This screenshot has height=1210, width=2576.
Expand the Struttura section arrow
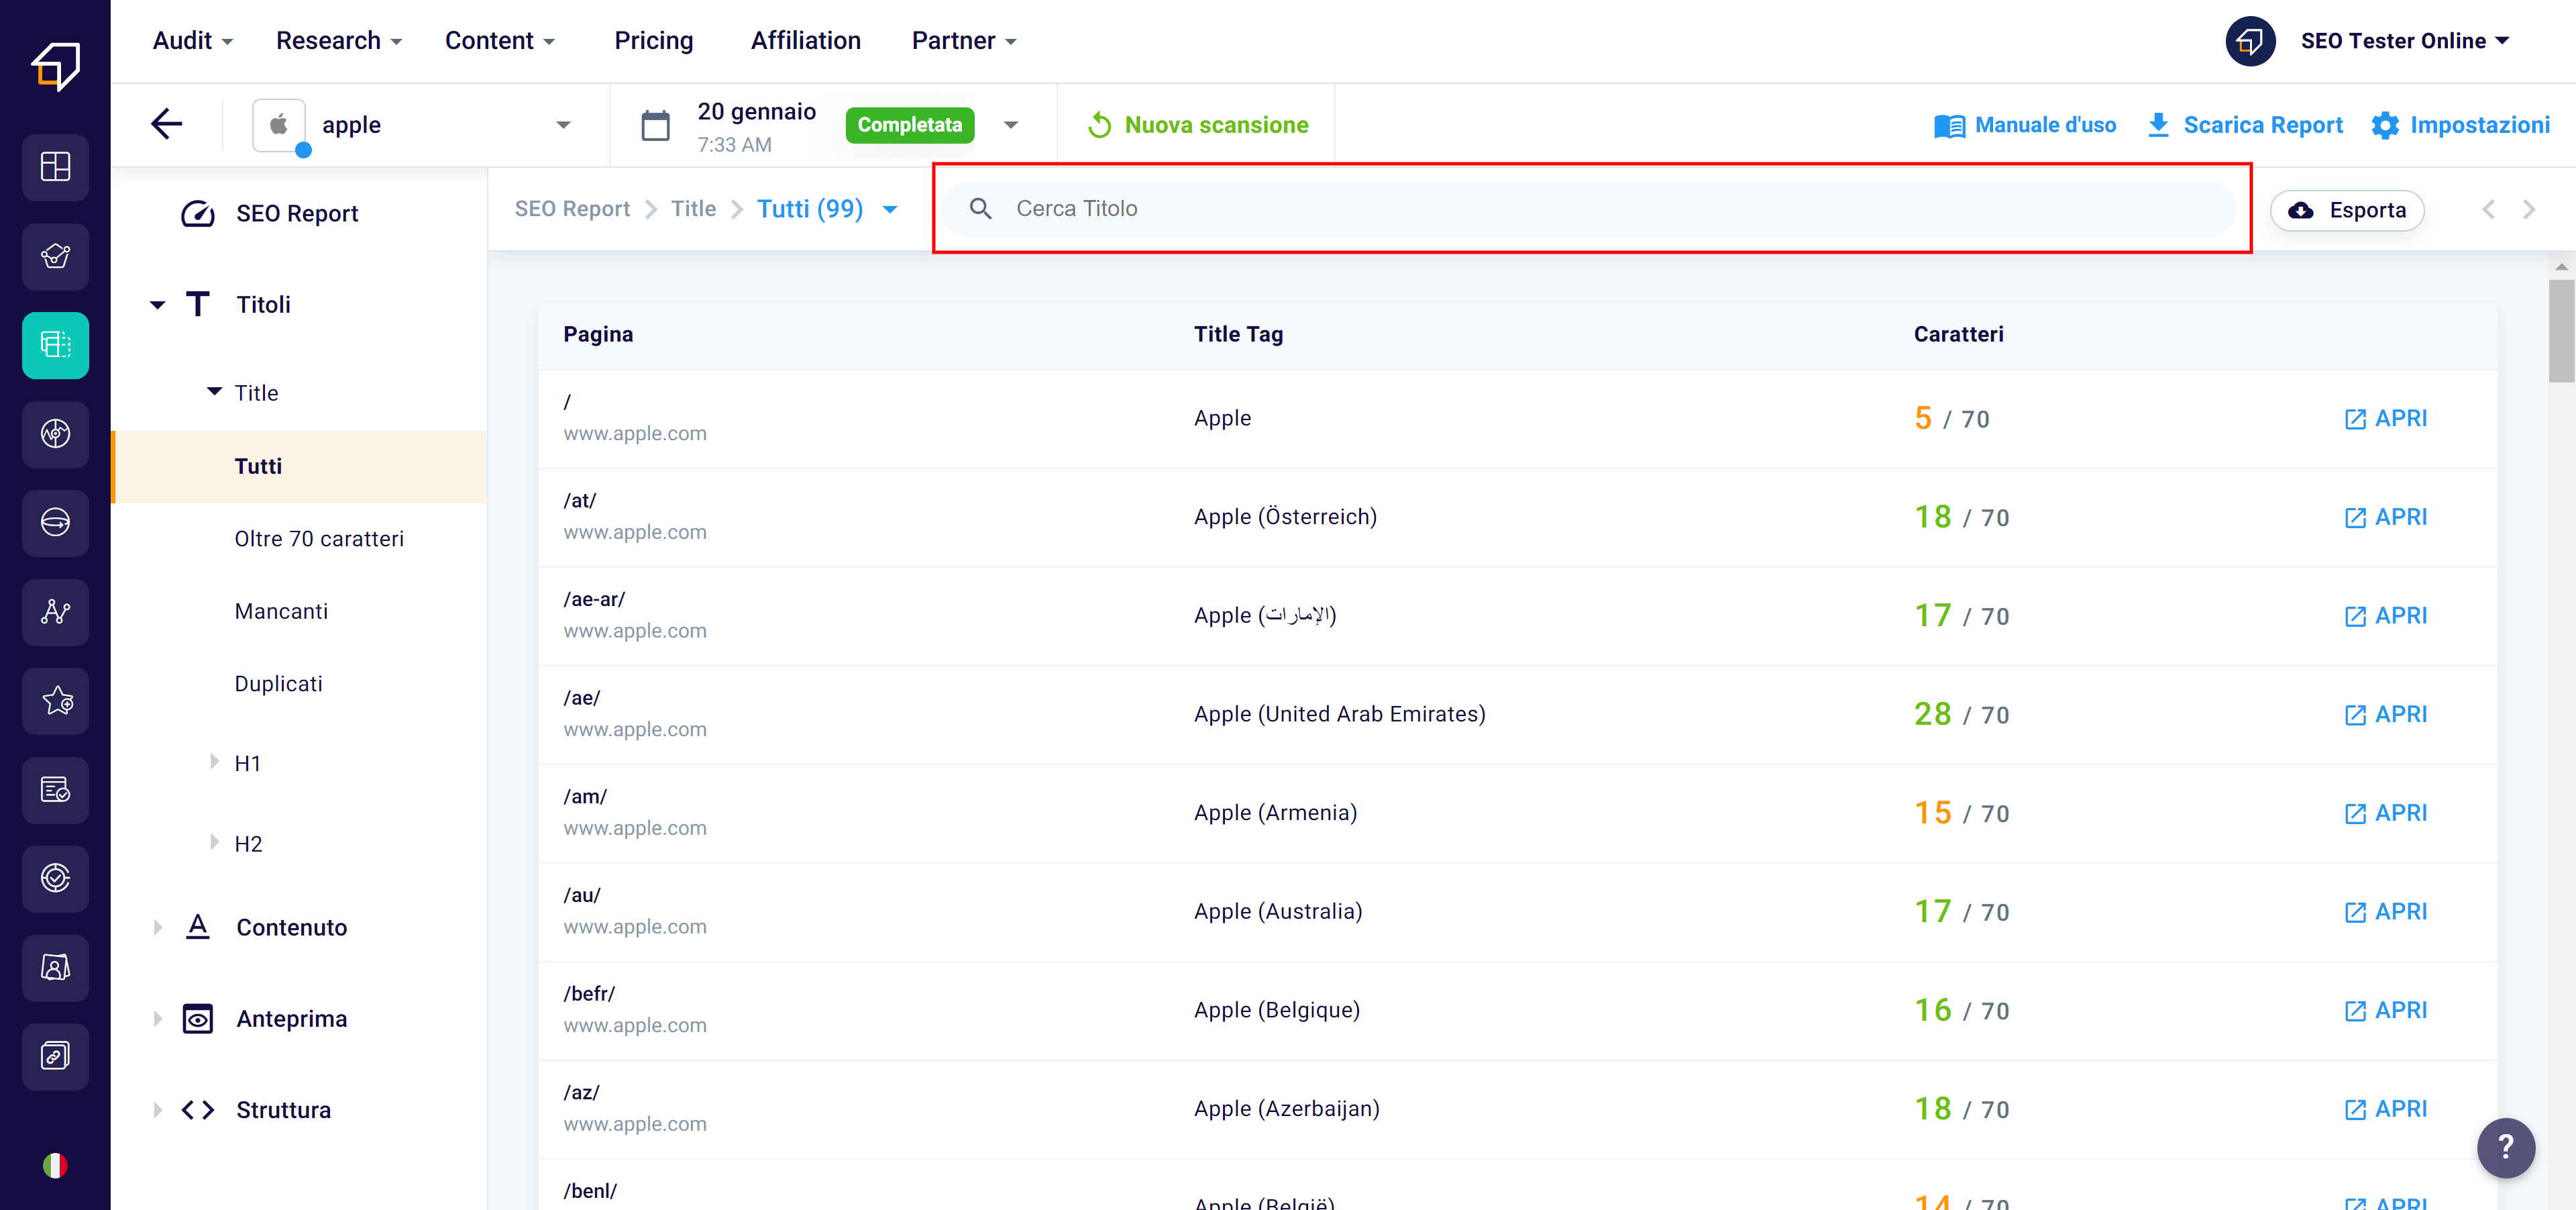click(157, 1110)
